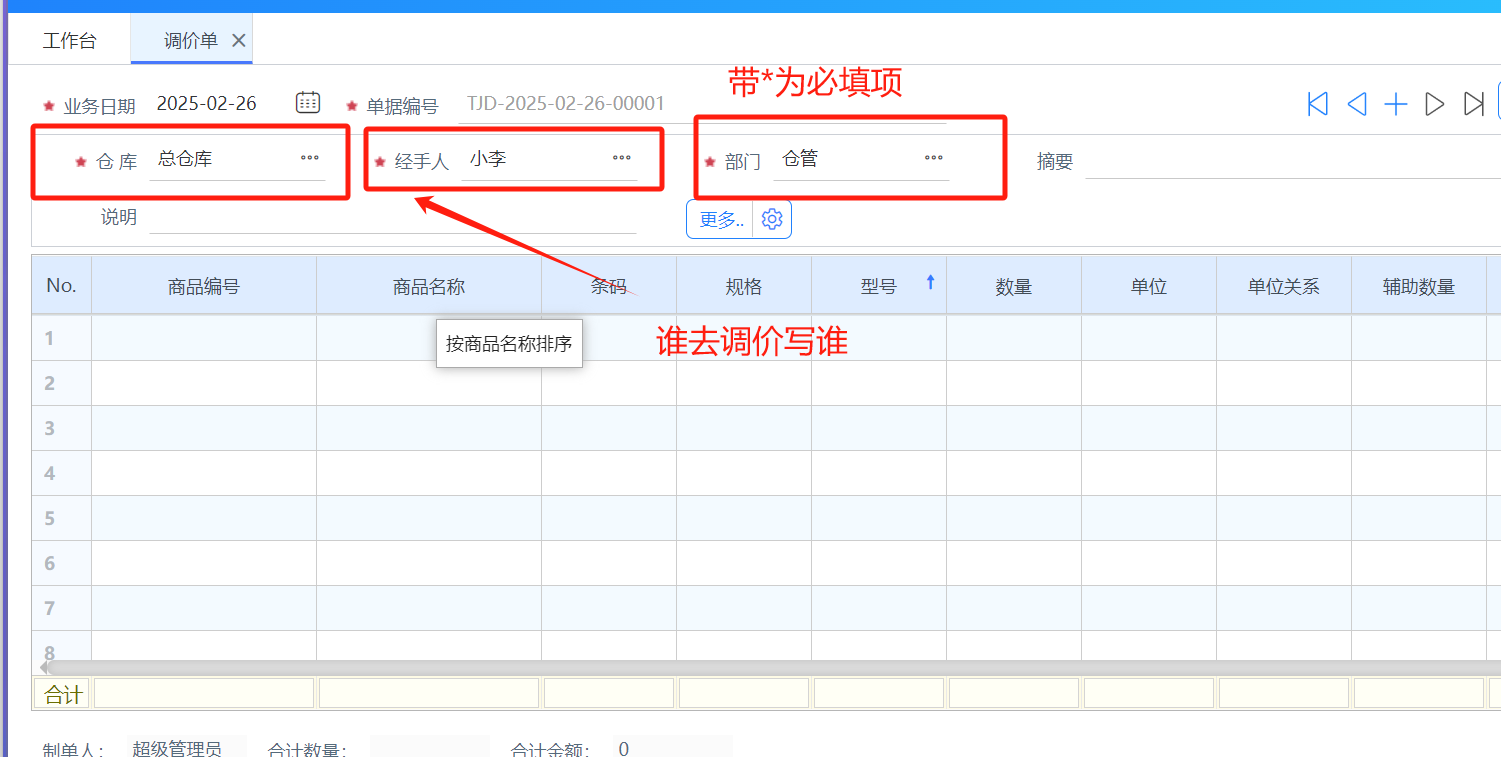Image resolution: width=1501 pixels, height=757 pixels.
Task: Jump to the last record
Action: (x=1473, y=104)
